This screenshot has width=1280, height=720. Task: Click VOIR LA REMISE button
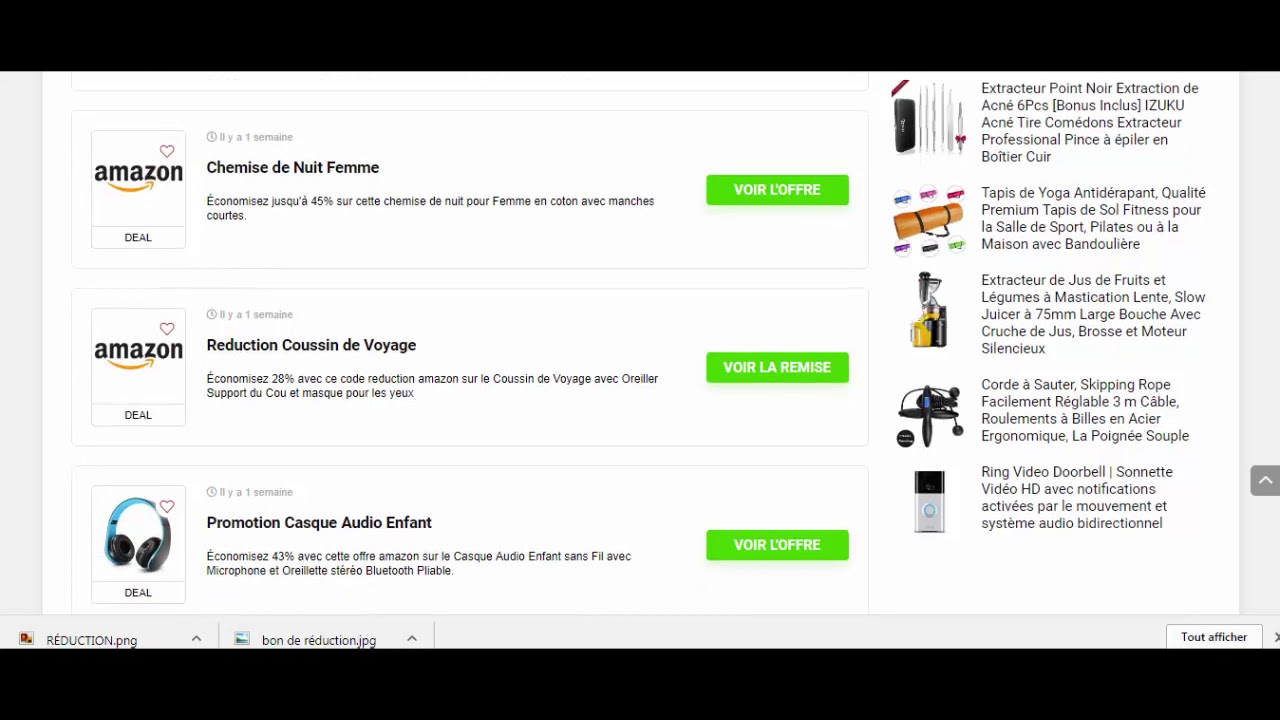(x=777, y=367)
